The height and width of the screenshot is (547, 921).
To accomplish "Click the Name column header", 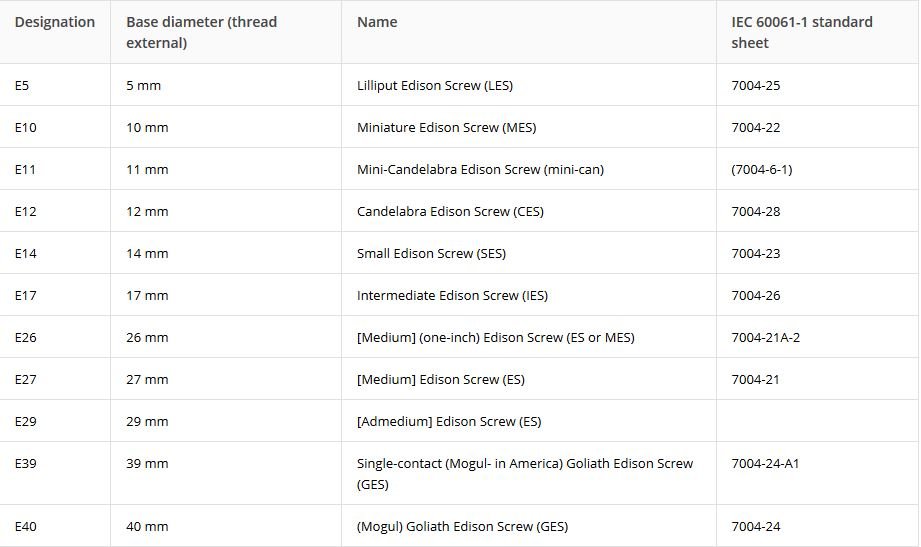I will click(x=377, y=22).
